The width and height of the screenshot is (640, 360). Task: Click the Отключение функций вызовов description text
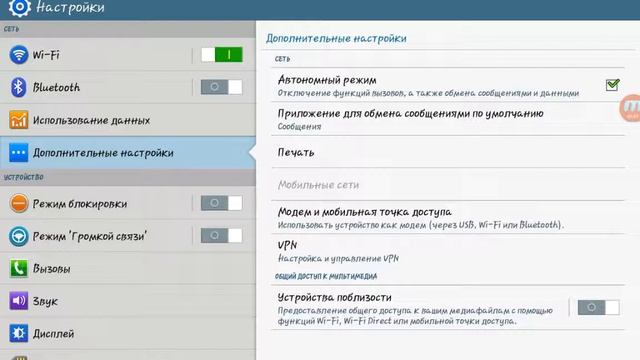428,93
